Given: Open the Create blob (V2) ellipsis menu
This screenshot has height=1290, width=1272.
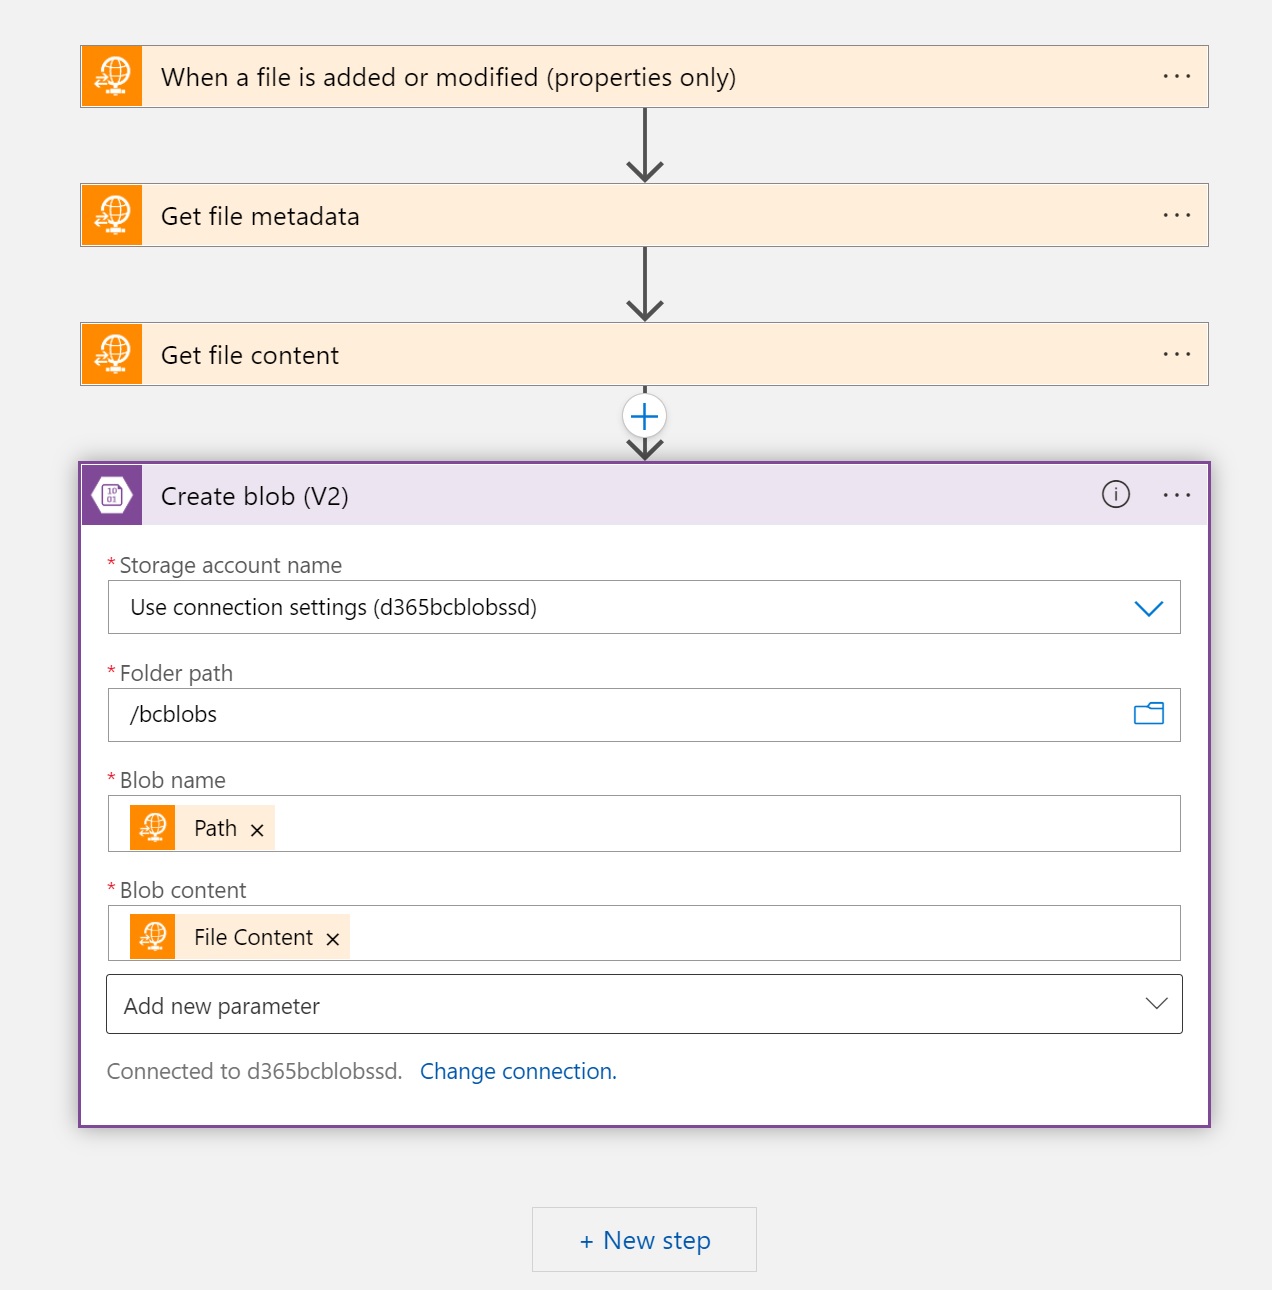Looking at the screenshot, I should [1176, 495].
